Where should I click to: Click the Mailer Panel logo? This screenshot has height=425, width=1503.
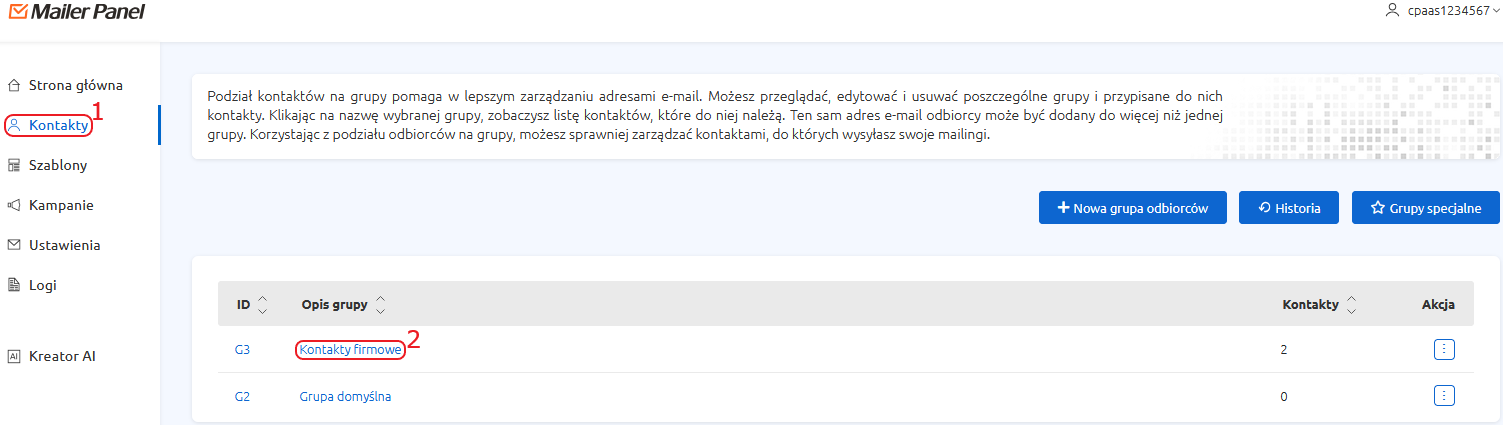75,12
